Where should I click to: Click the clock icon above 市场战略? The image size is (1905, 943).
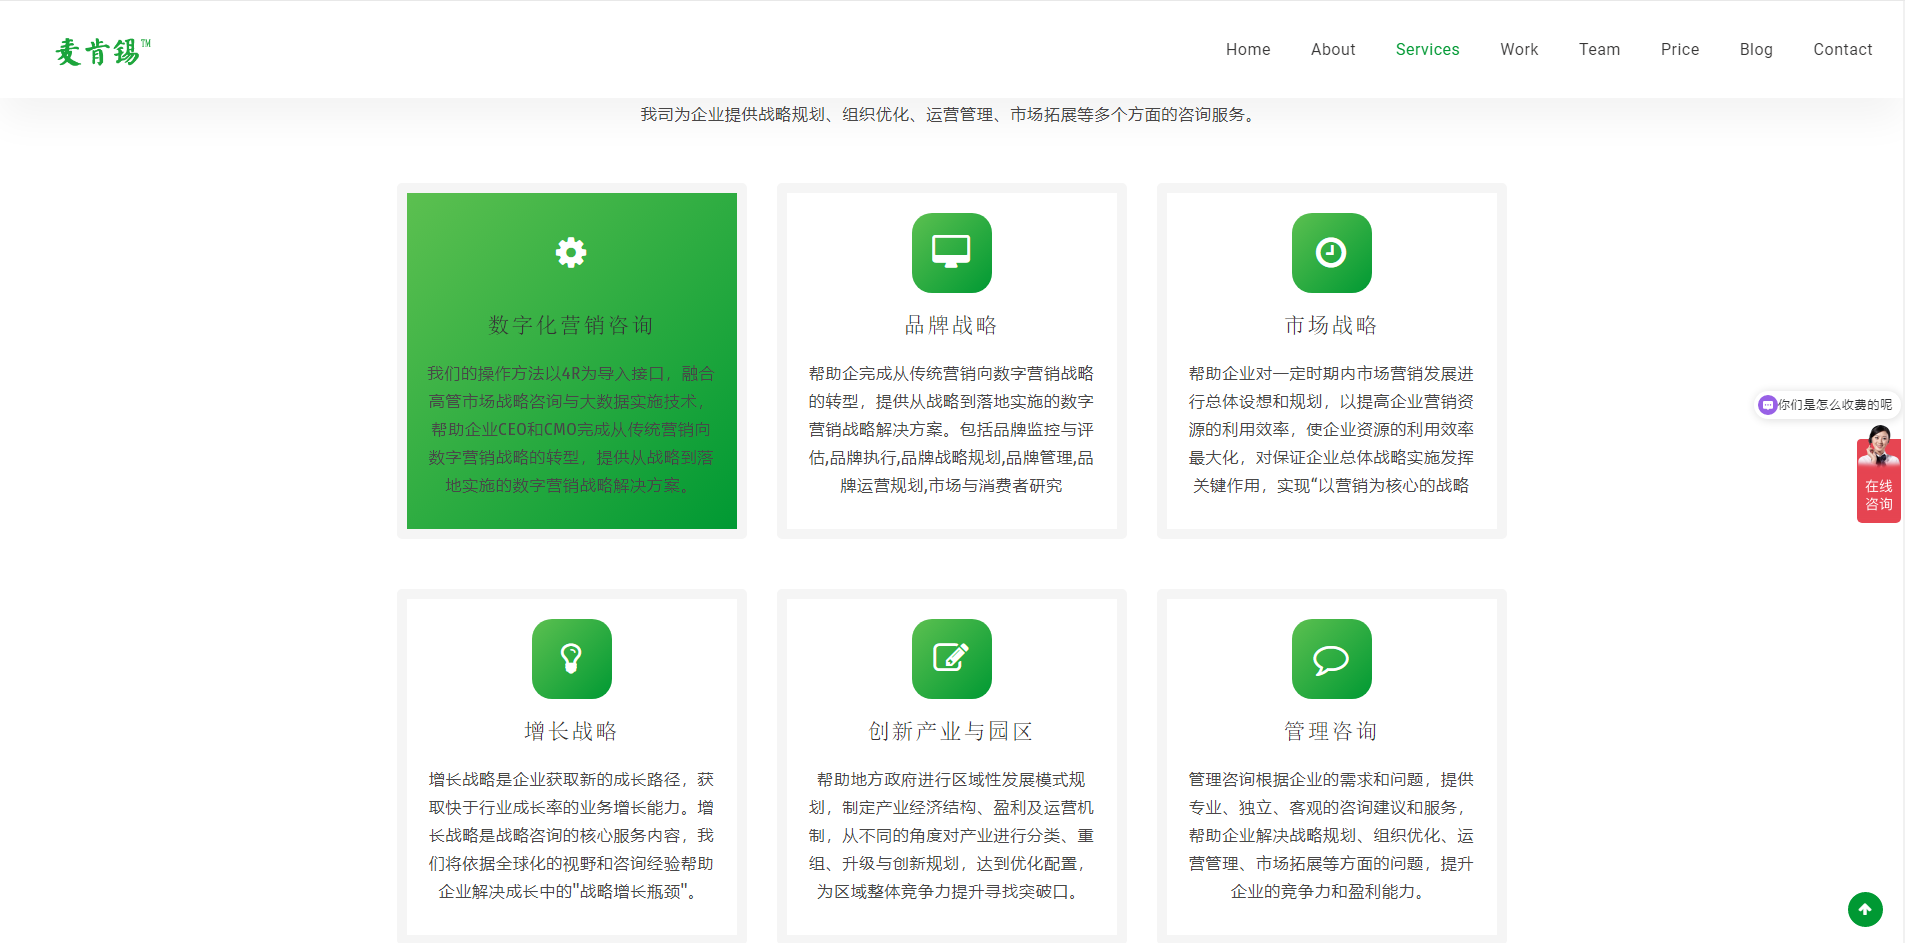point(1331,252)
